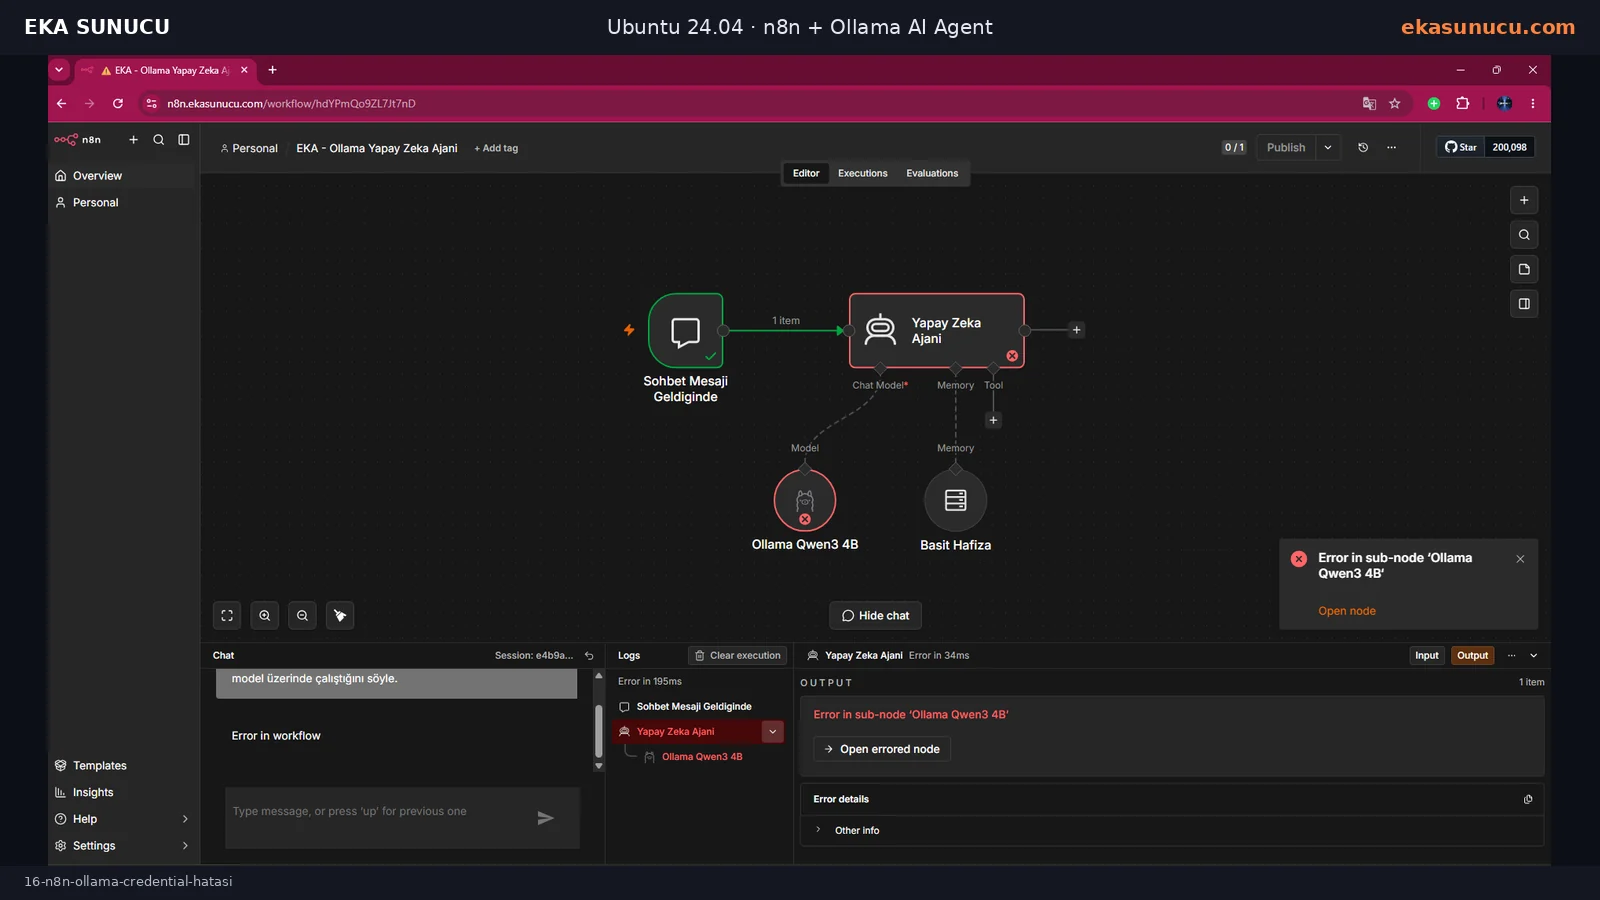Viewport: 1600px width, 900px height.
Task: Select Ollama Qwen3 4B log entry
Action: tap(702, 757)
